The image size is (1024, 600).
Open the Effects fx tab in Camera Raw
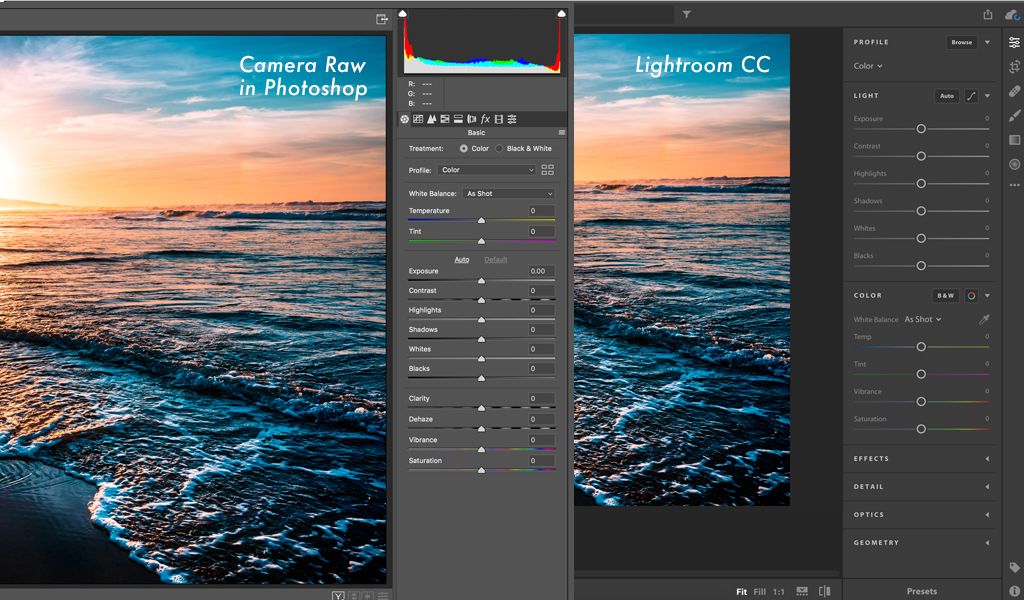pos(485,119)
